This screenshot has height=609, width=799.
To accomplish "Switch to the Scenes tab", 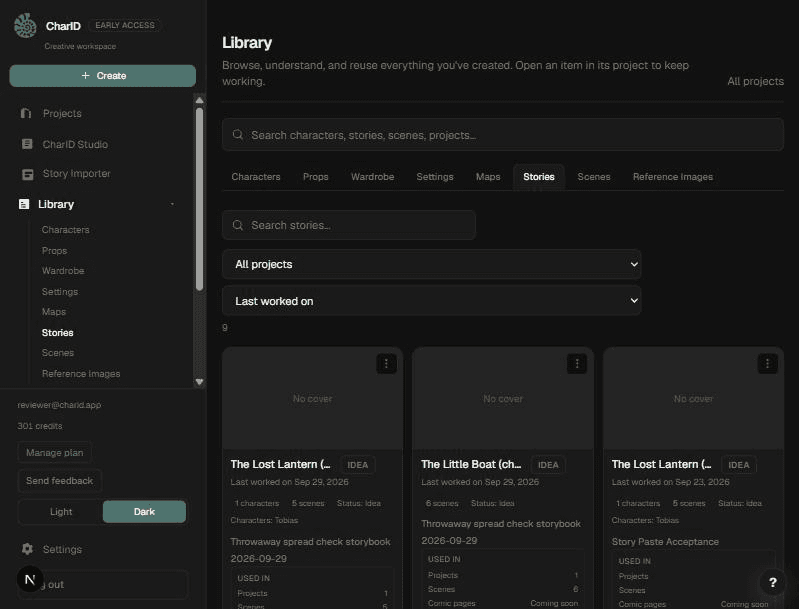I will [594, 177].
